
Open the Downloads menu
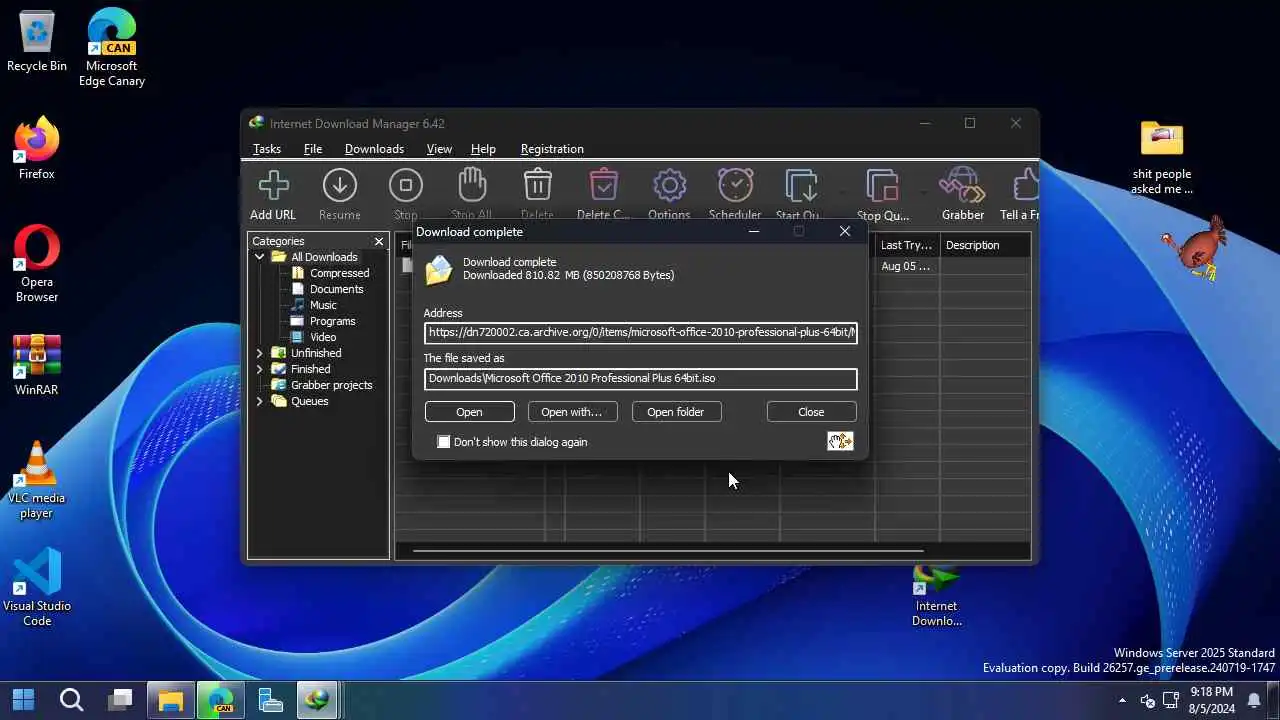pos(374,149)
